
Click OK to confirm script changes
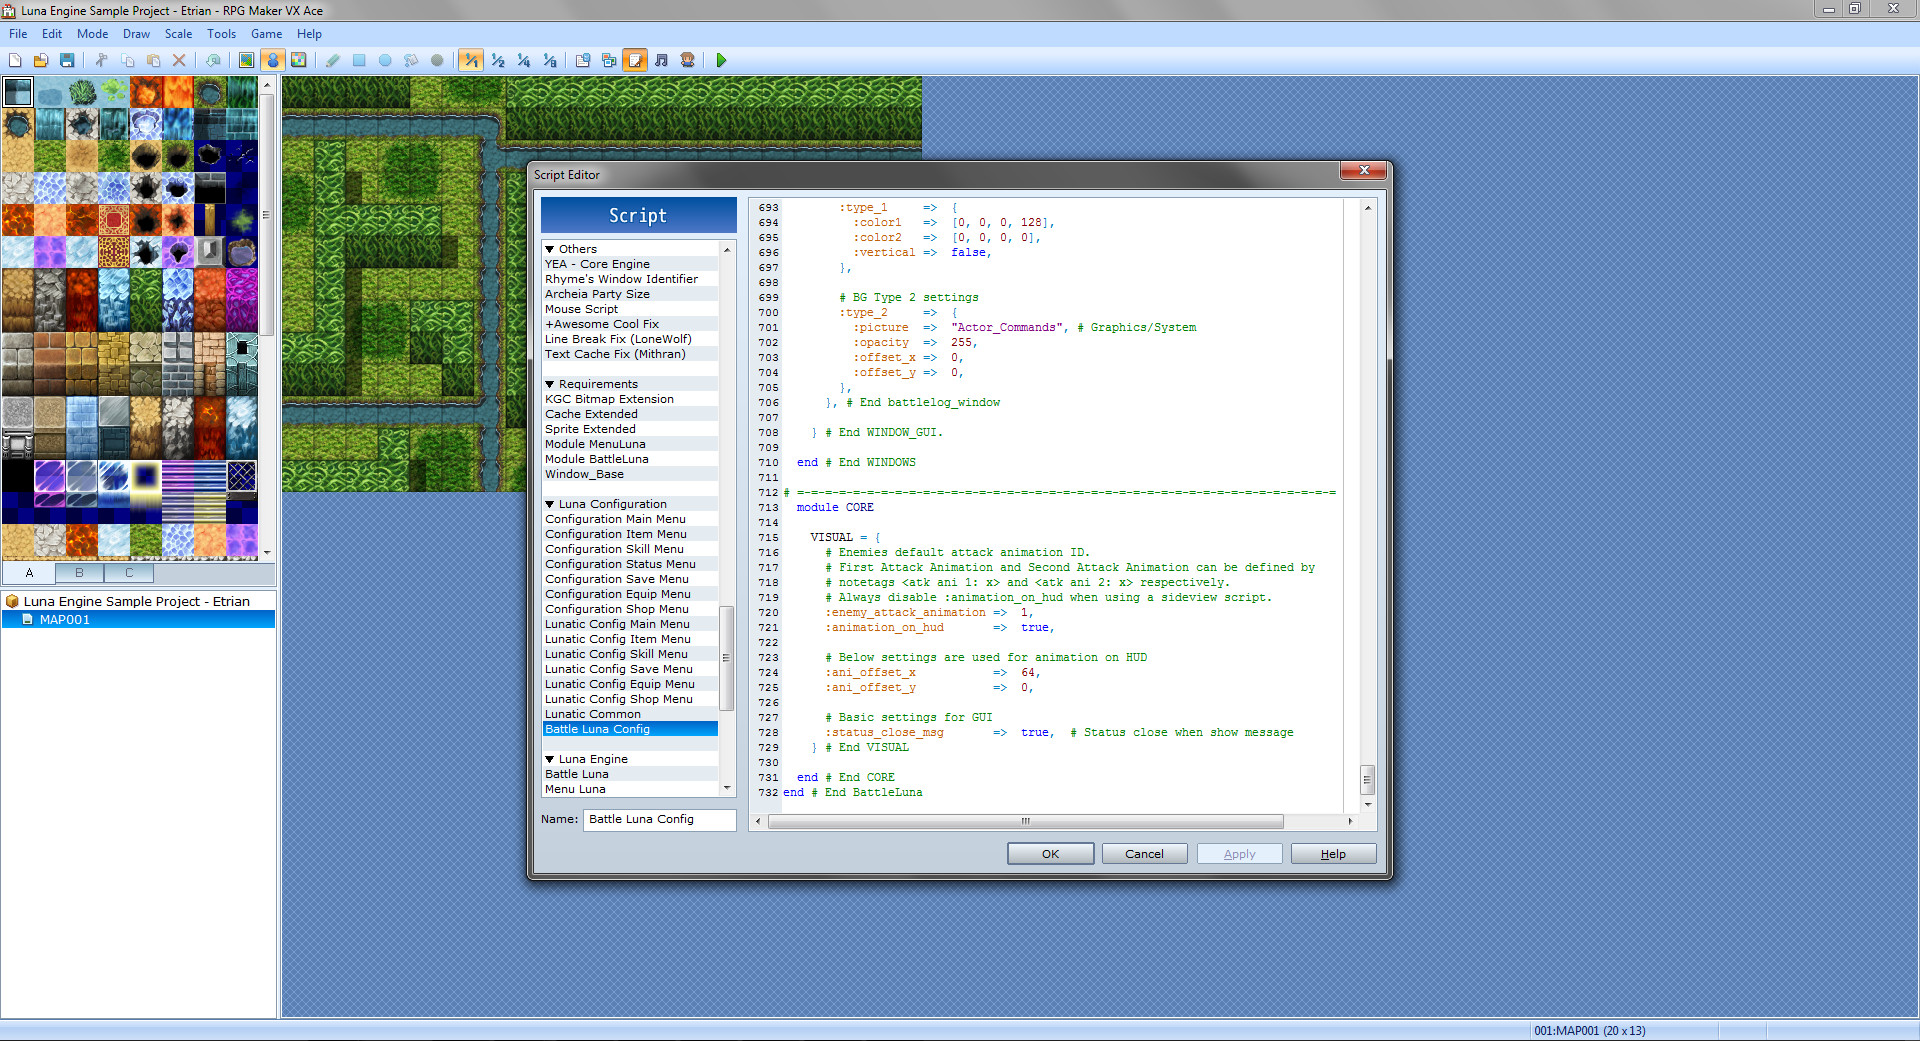(x=1050, y=853)
